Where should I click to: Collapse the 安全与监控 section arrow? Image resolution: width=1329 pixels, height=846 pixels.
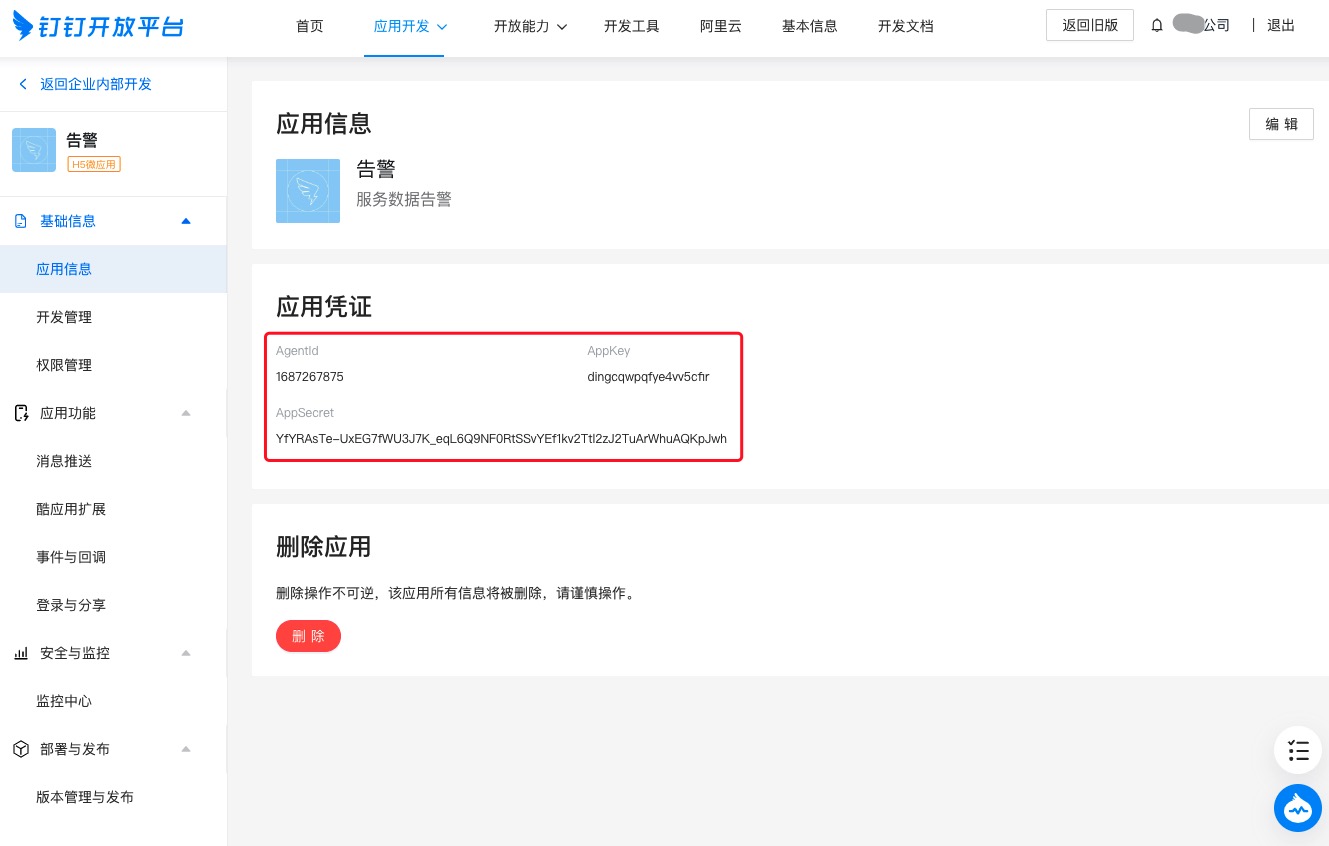[x=186, y=653]
